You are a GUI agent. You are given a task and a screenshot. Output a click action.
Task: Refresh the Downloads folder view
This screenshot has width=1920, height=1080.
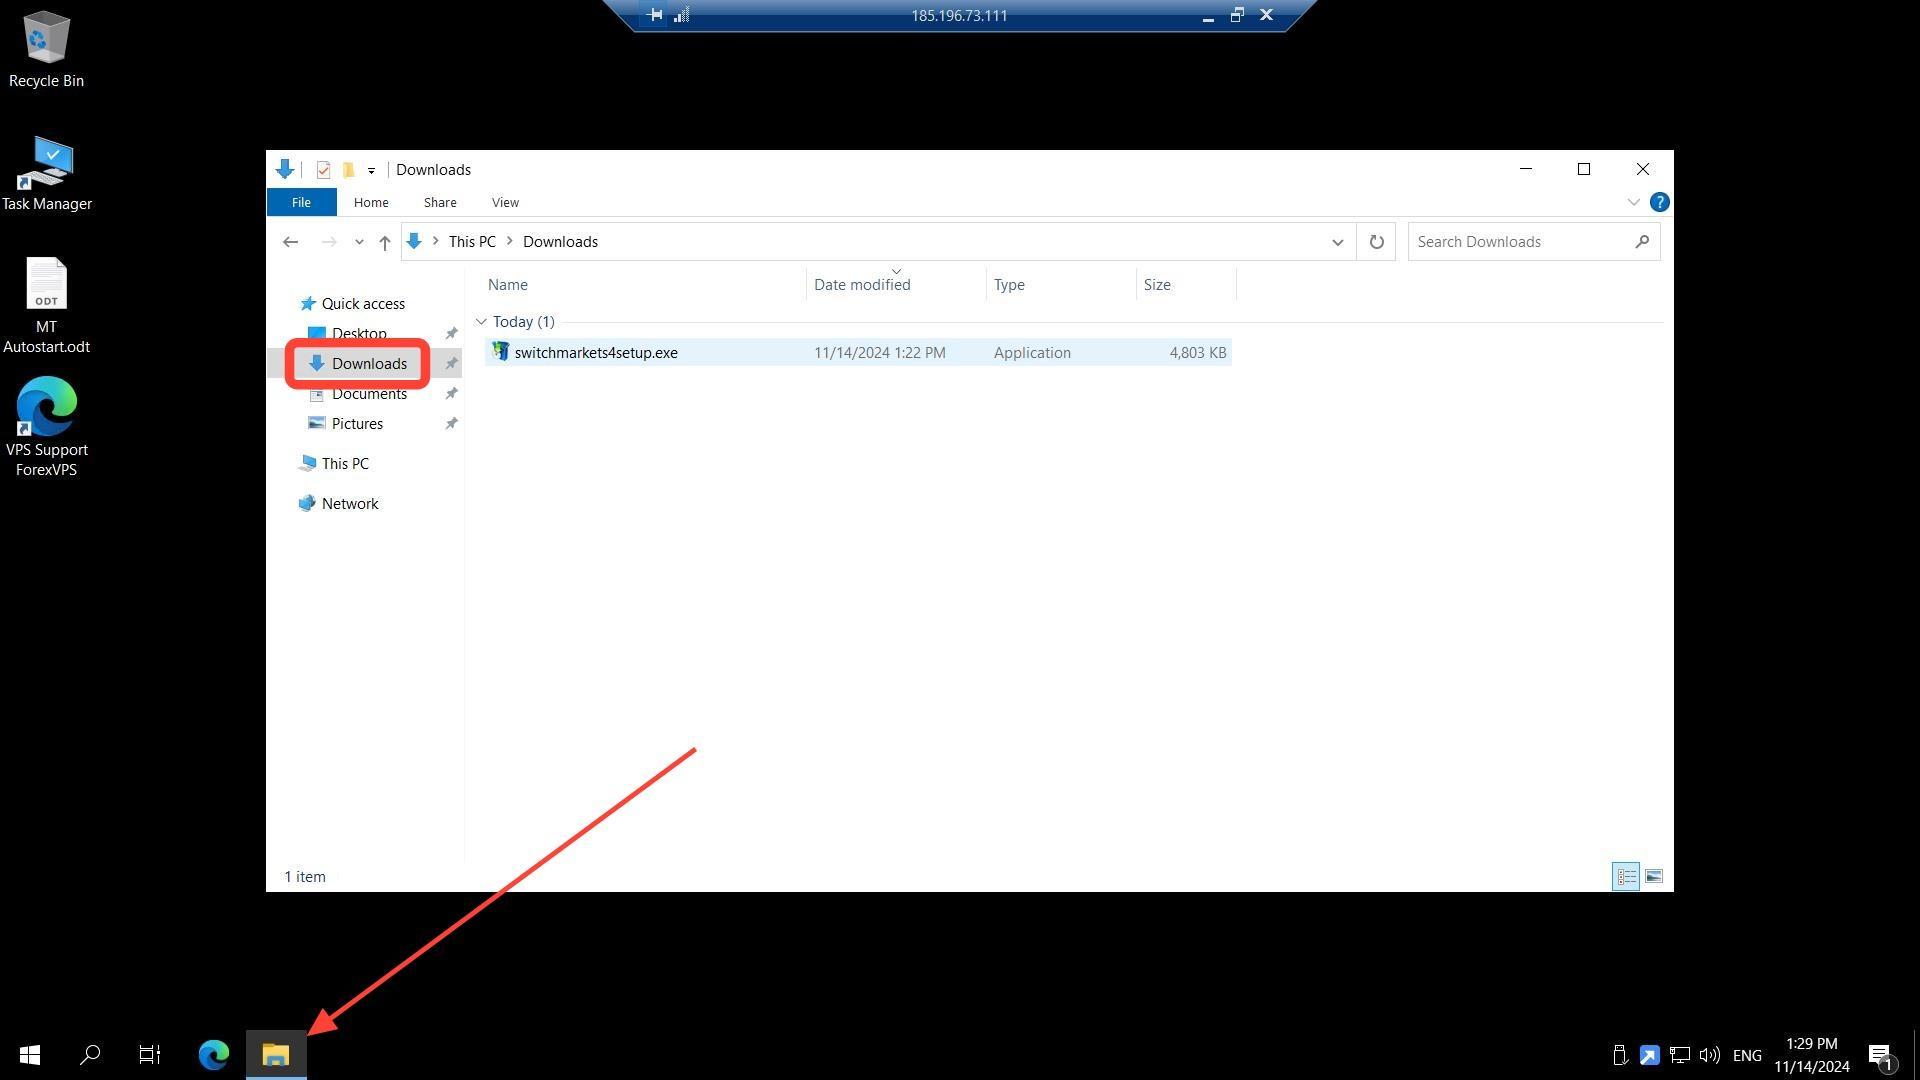1376,242
